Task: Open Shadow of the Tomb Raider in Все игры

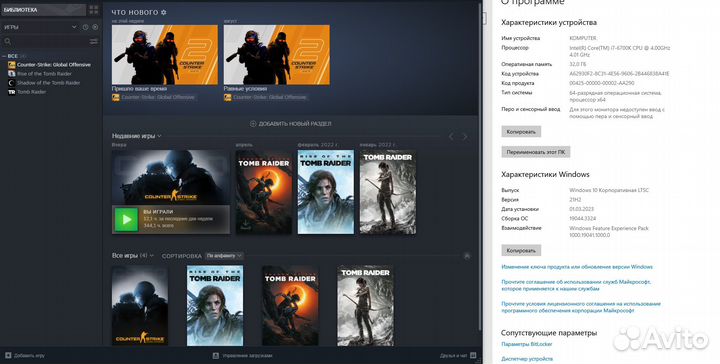Action: [x=290, y=305]
